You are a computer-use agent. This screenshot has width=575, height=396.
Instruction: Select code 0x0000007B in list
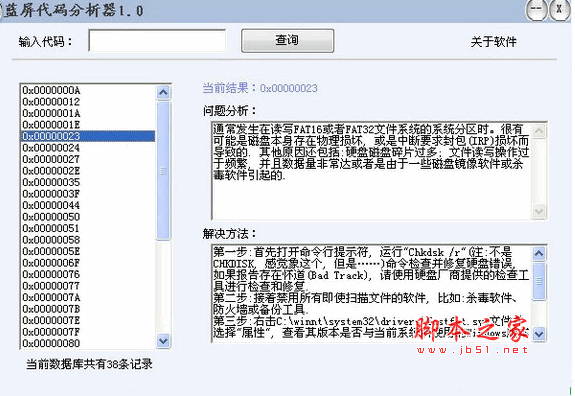pyautogui.click(x=88, y=309)
